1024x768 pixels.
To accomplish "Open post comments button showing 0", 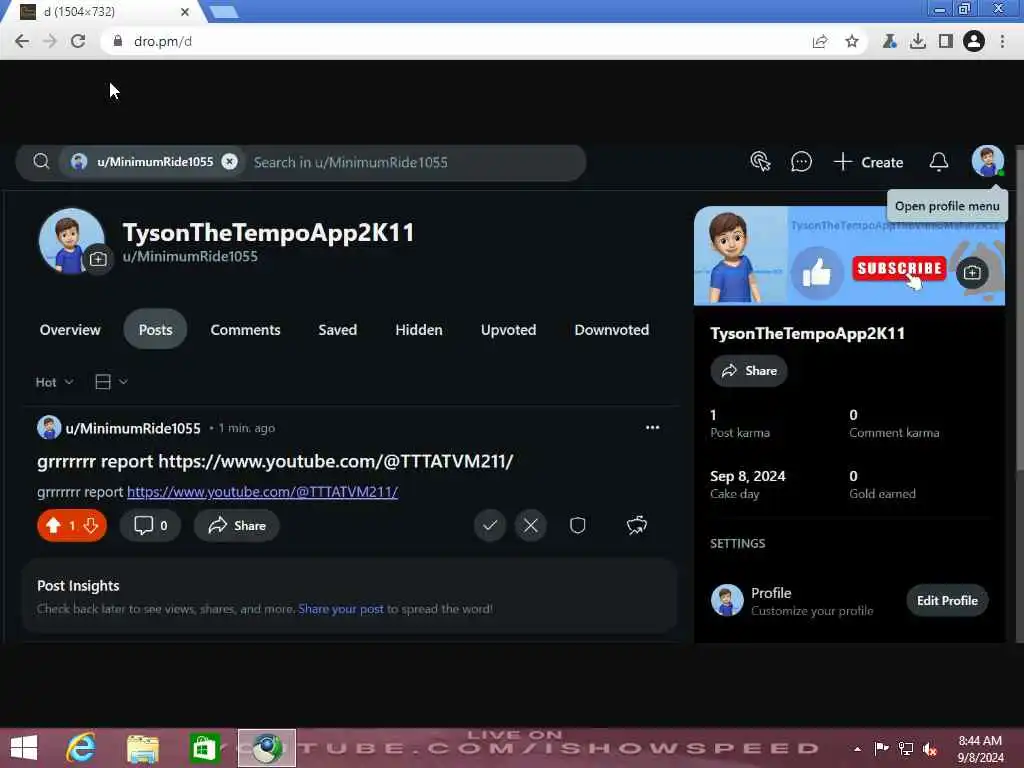I will 150,526.
